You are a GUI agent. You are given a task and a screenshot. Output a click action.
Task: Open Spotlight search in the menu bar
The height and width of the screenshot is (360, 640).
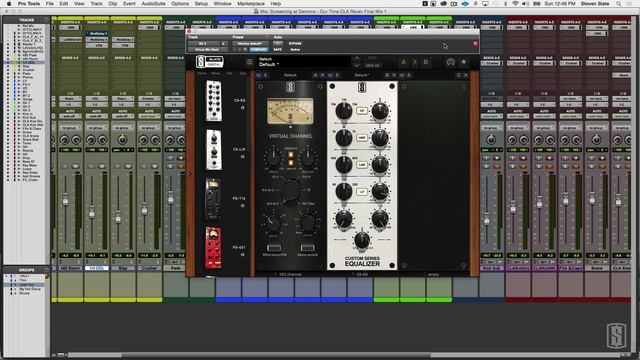click(619, 4)
